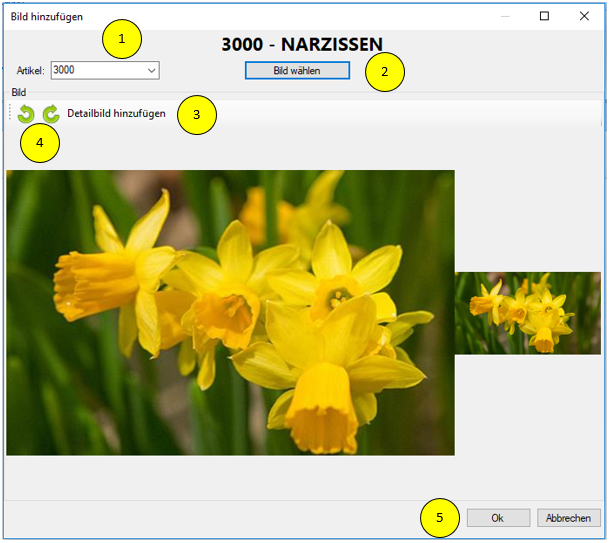Screen dimensions: 610x543
Task: Click Detailbild hinzufügen in the toolbar
Action: click(116, 114)
